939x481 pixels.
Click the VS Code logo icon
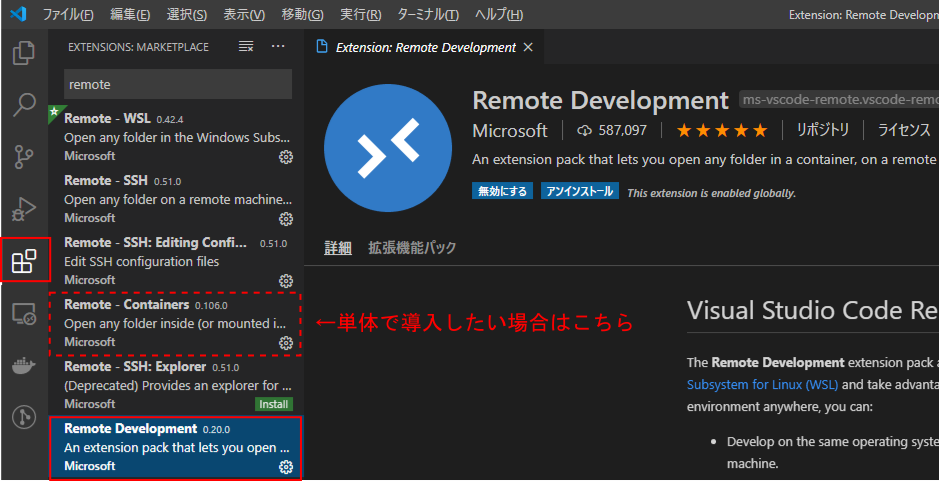tap(19, 14)
